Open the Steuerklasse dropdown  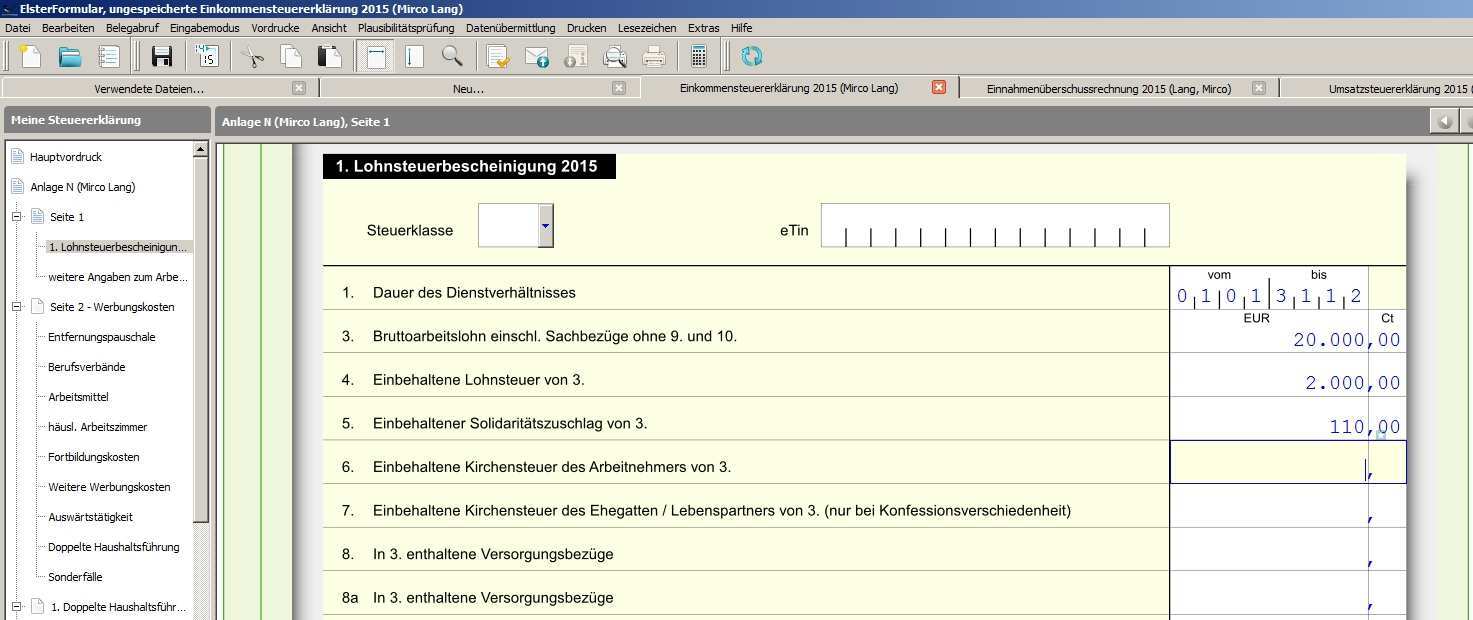coord(545,226)
